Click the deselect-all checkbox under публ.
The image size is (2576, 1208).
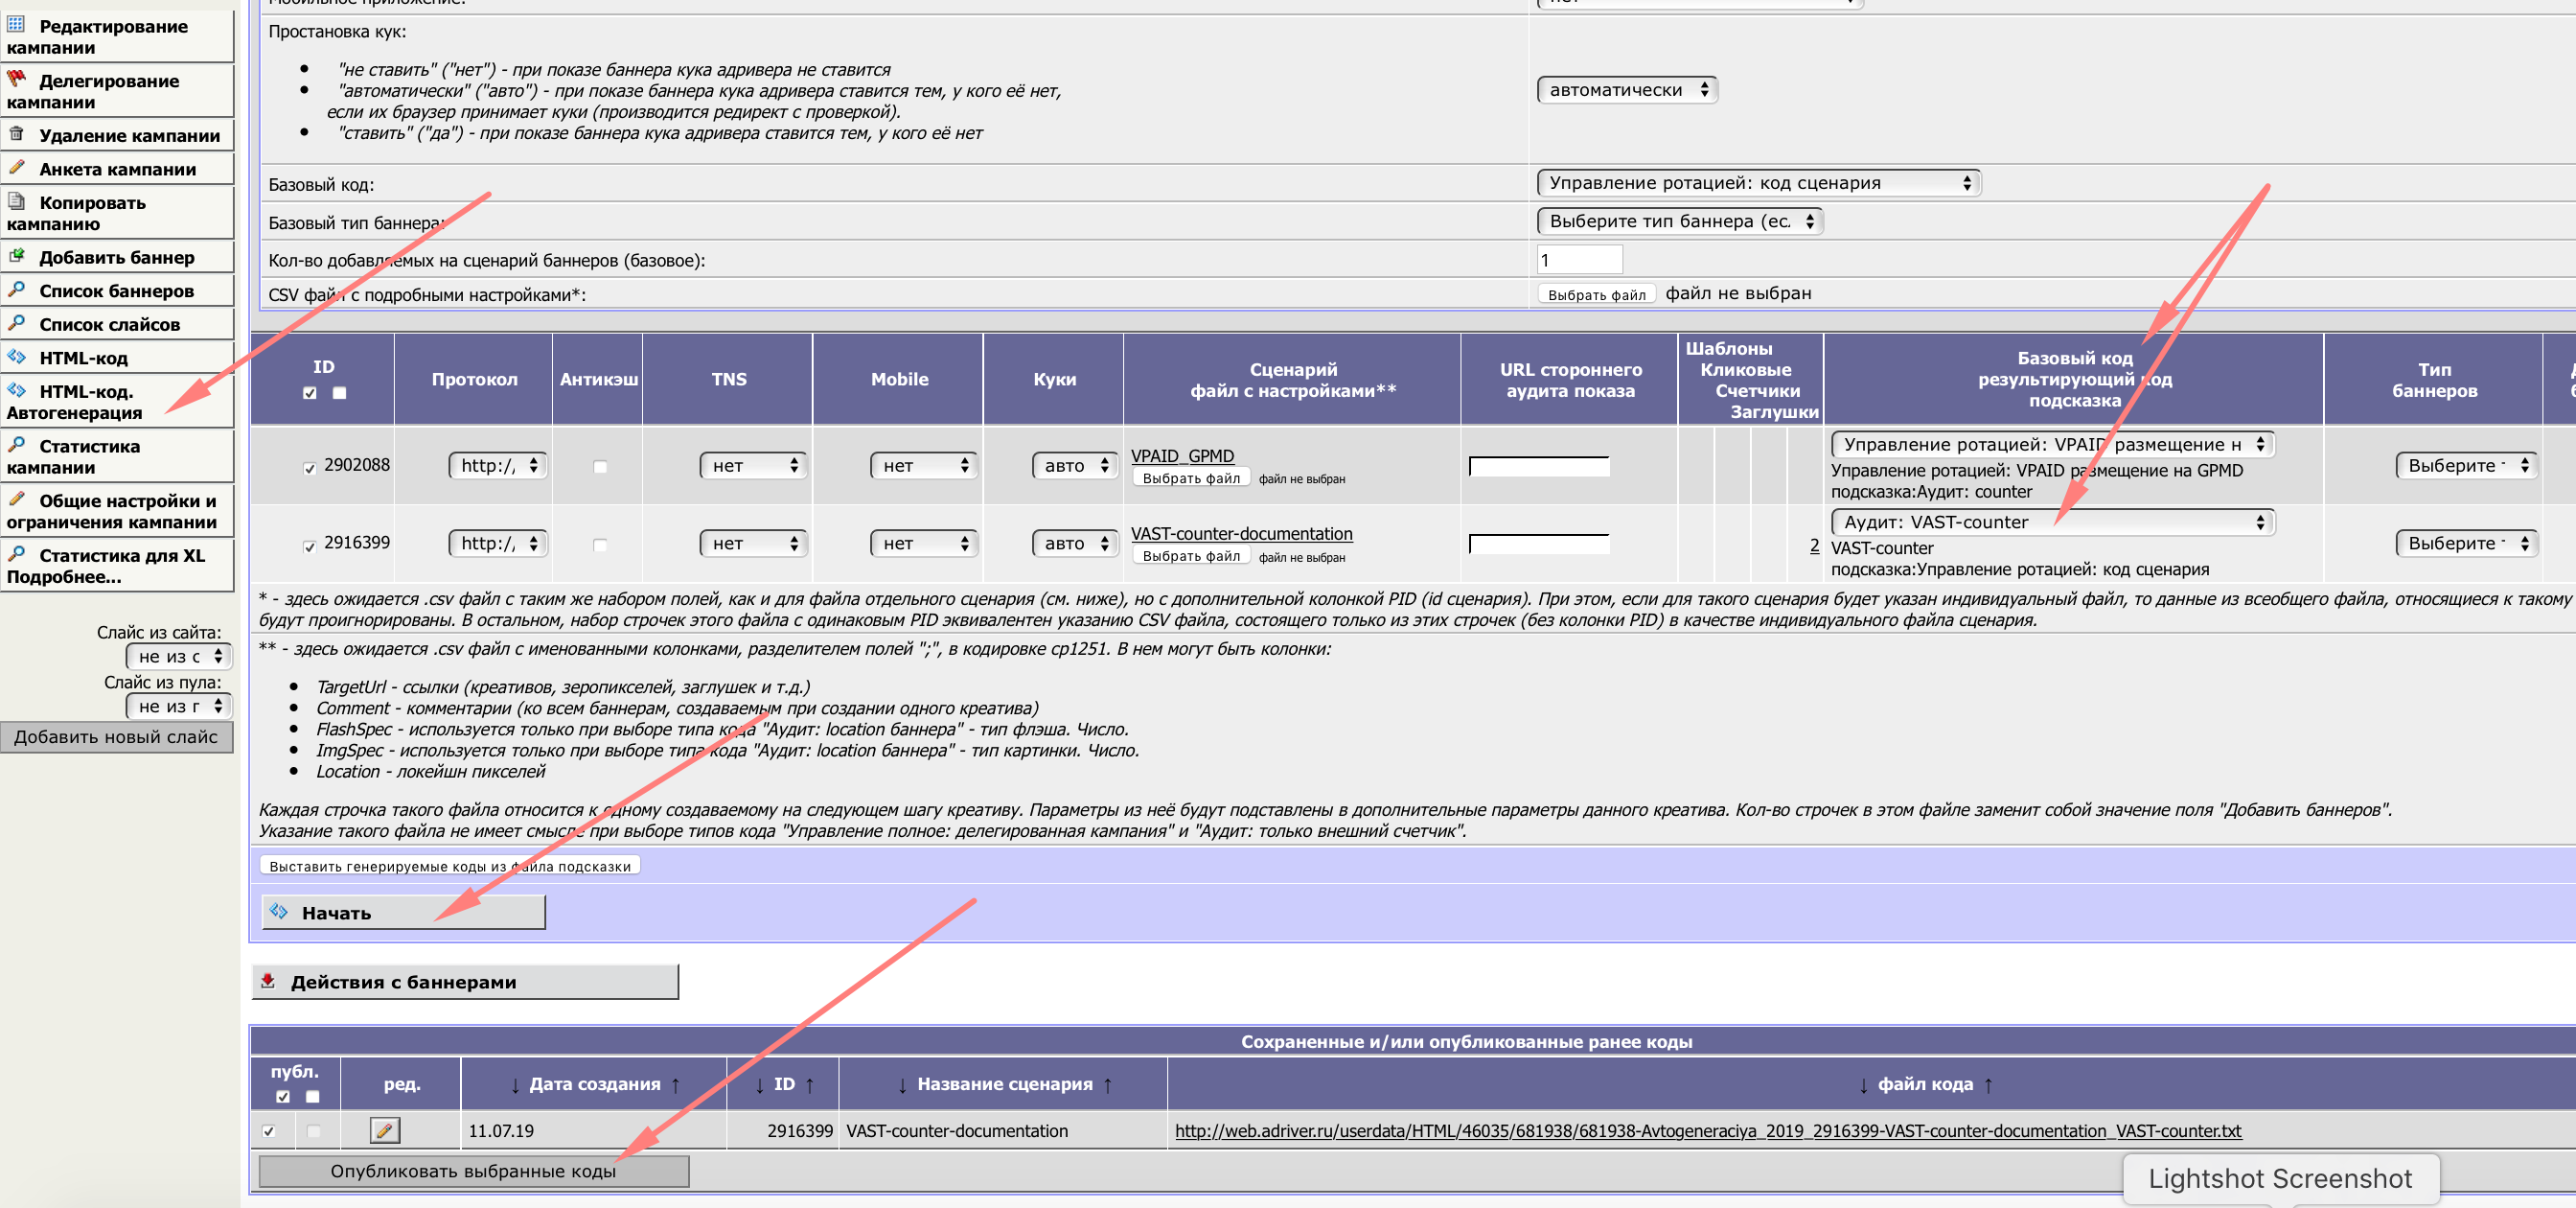(313, 1096)
